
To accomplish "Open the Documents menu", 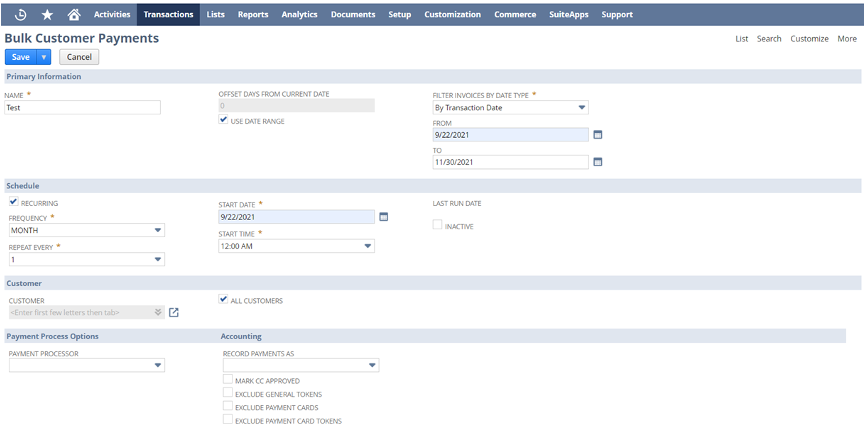I will 353,15.
